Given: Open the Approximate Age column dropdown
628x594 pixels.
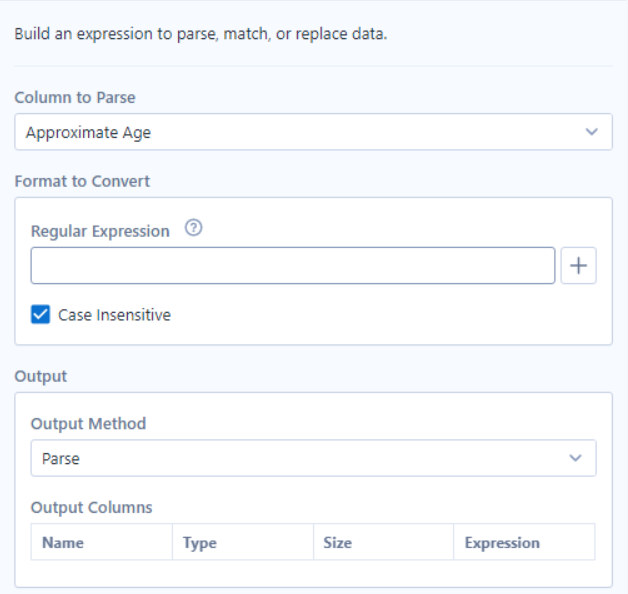Looking at the screenshot, I should point(313,132).
